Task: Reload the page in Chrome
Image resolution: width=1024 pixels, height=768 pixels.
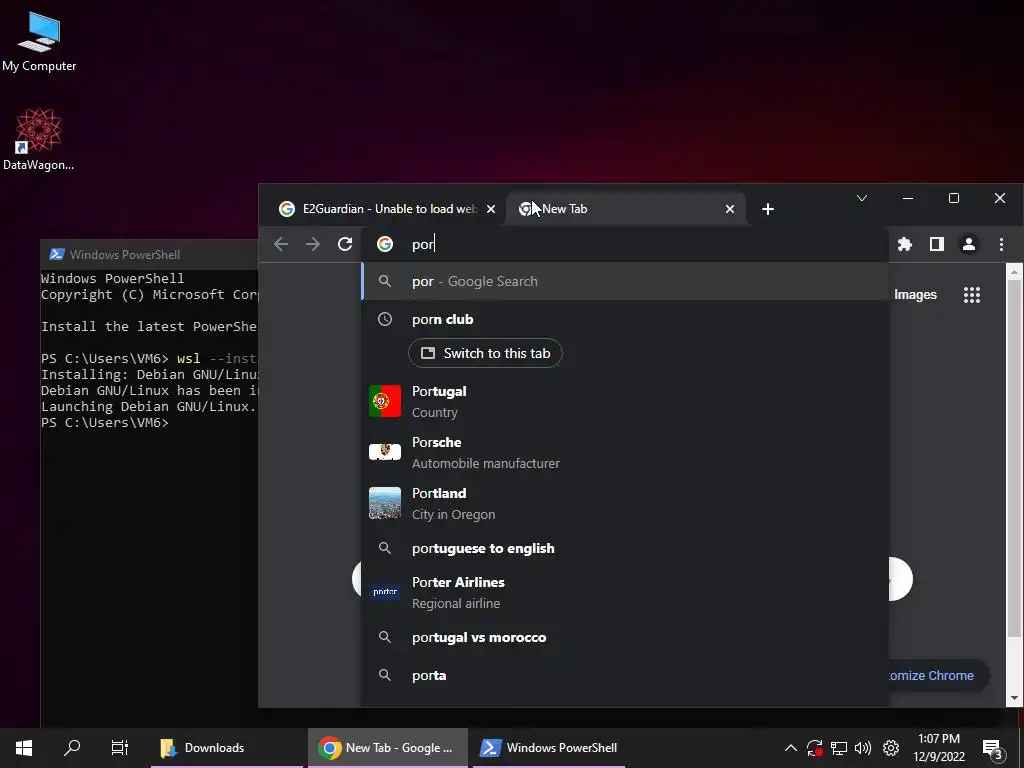Action: (x=345, y=244)
